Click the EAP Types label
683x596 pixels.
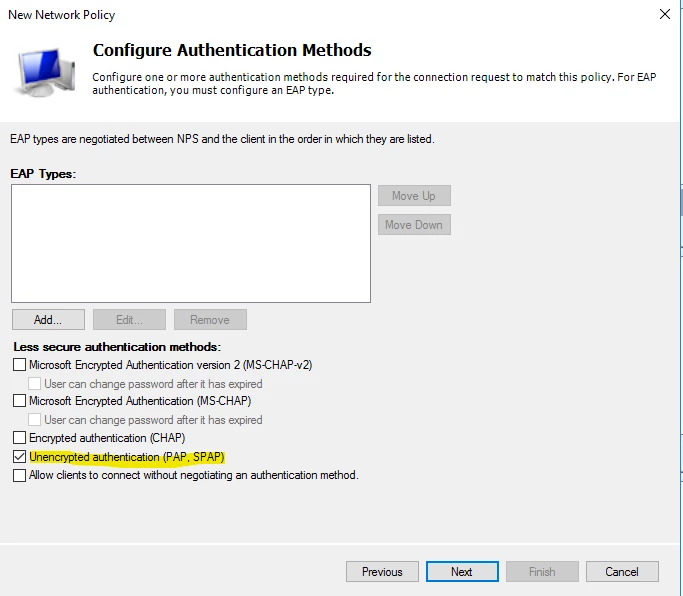[x=43, y=174]
